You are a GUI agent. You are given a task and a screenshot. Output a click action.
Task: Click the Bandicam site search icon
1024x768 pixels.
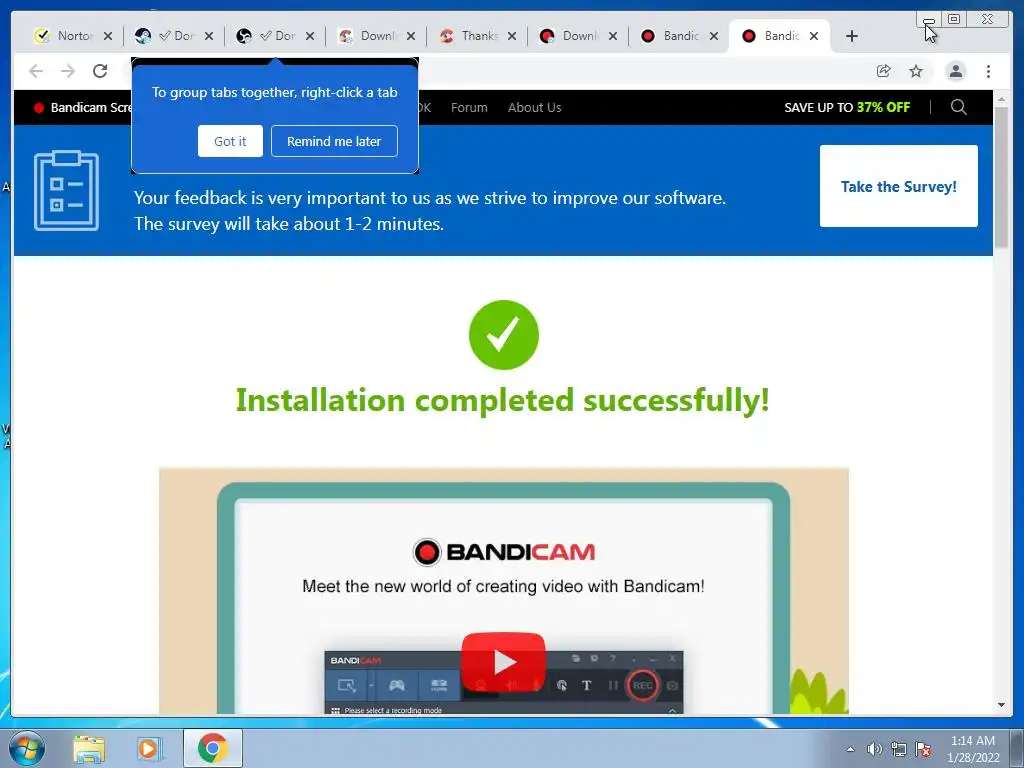coord(959,107)
